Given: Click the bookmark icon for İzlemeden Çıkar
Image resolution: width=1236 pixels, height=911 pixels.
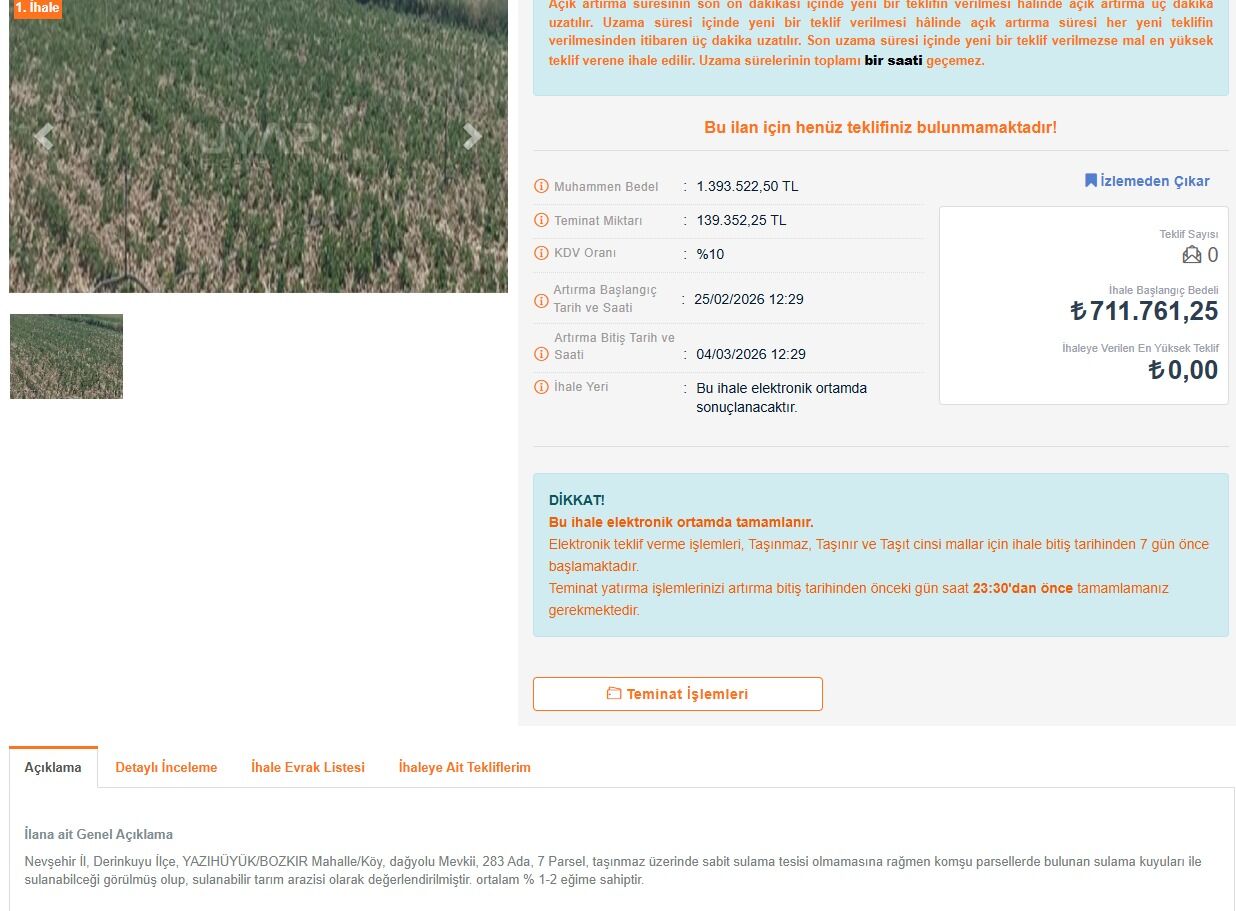Looking at the screenshot, I should tap(1091, 181).
